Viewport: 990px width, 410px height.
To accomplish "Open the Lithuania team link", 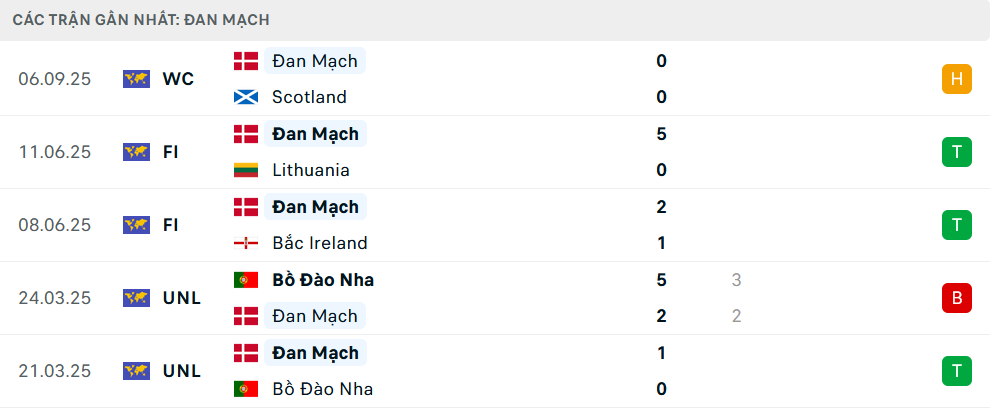I will point(311,170).
